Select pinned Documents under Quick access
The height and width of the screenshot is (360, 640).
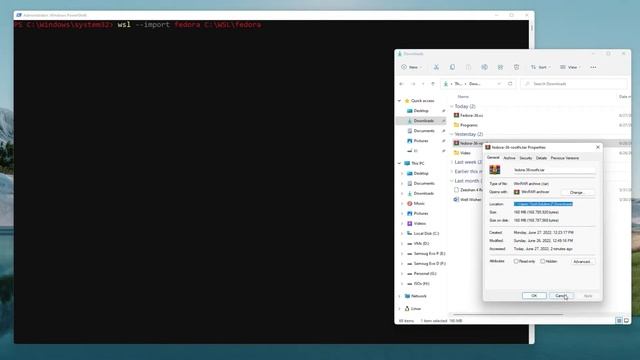(424, 131)
